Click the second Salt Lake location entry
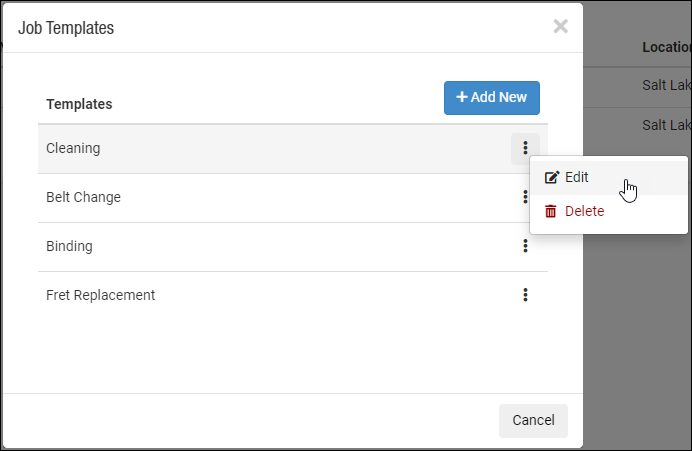 coord(666,125)
